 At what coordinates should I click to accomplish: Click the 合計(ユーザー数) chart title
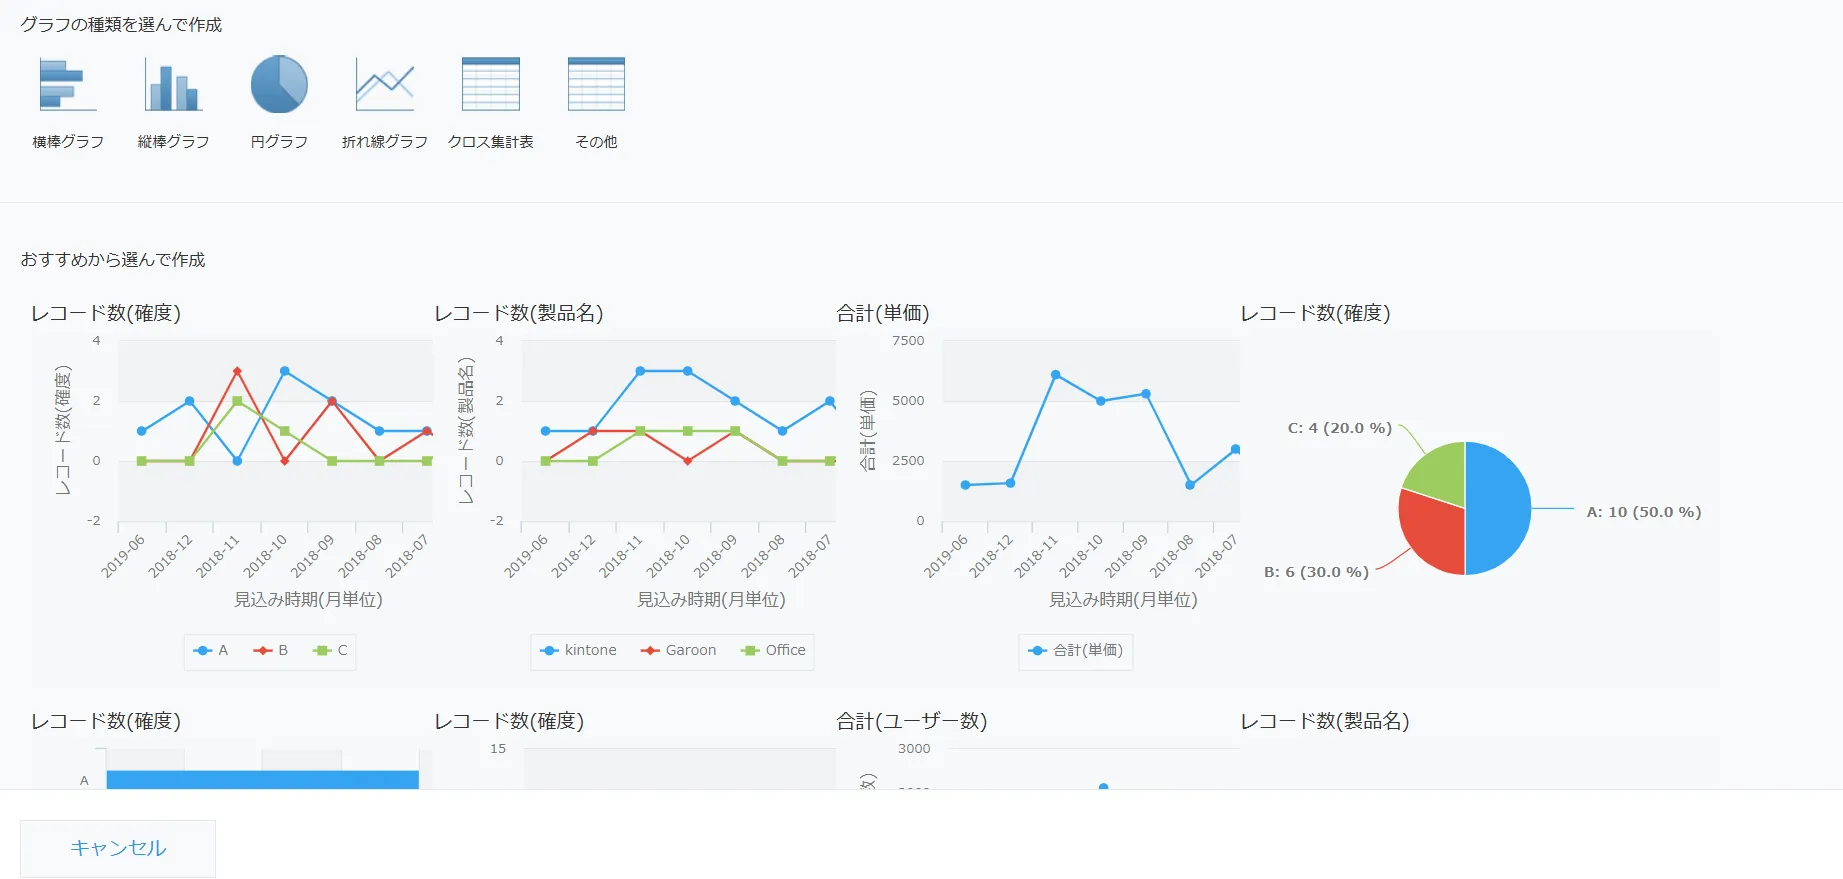click(x=912, y=721)
